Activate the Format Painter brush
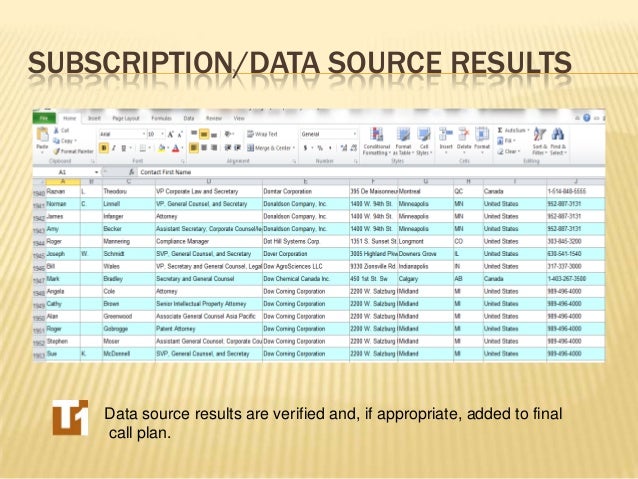Image resolution: width=638 pixels, height=479 pixels. point(57,151)
